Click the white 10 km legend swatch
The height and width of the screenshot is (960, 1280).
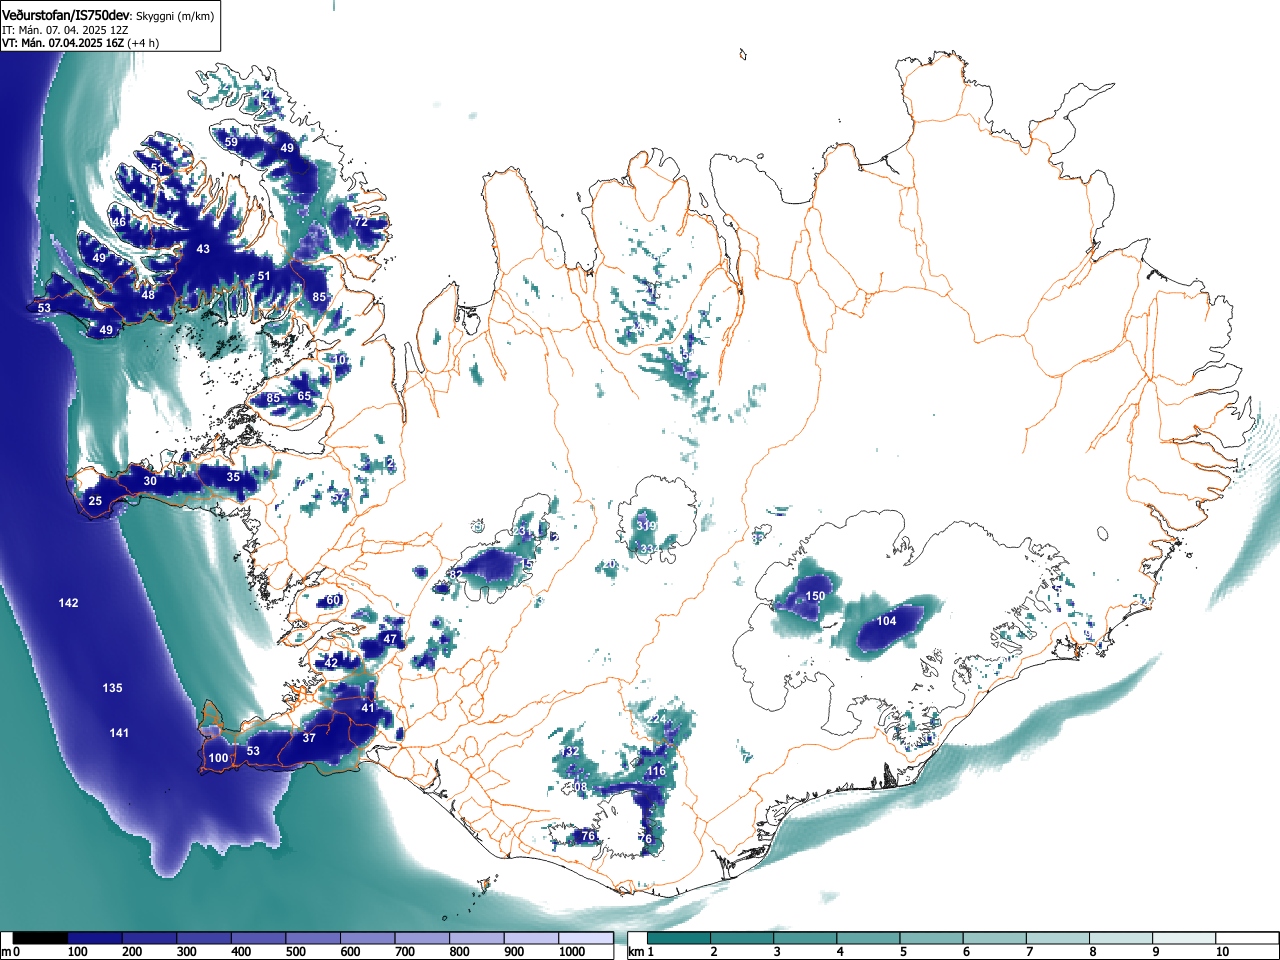(1247, 938)
